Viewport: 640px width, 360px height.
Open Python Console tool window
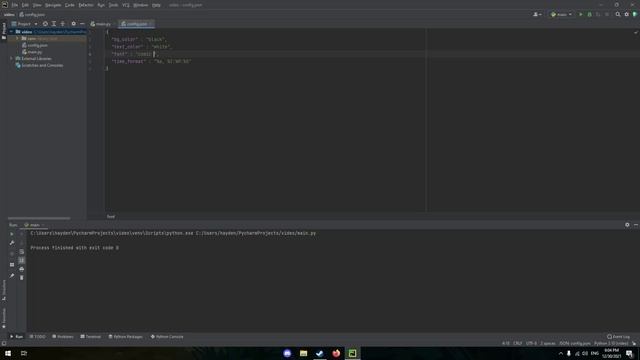[x=167, y=337]
